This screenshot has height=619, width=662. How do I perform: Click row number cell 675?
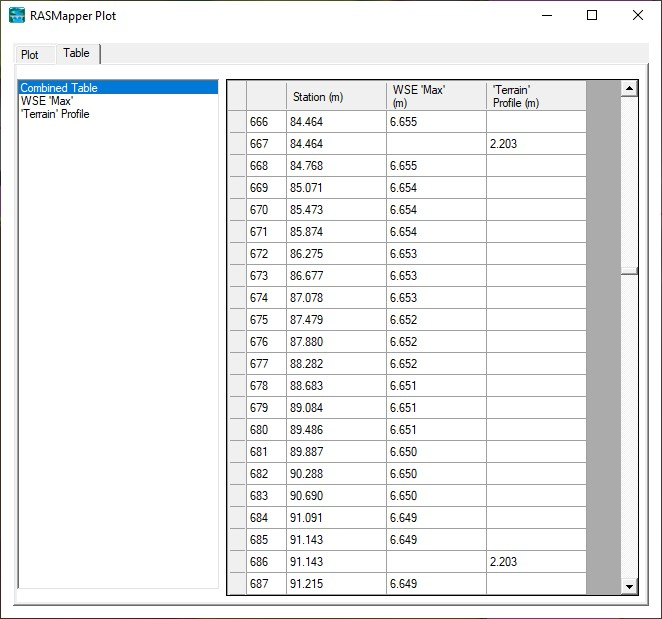[266, 320]
